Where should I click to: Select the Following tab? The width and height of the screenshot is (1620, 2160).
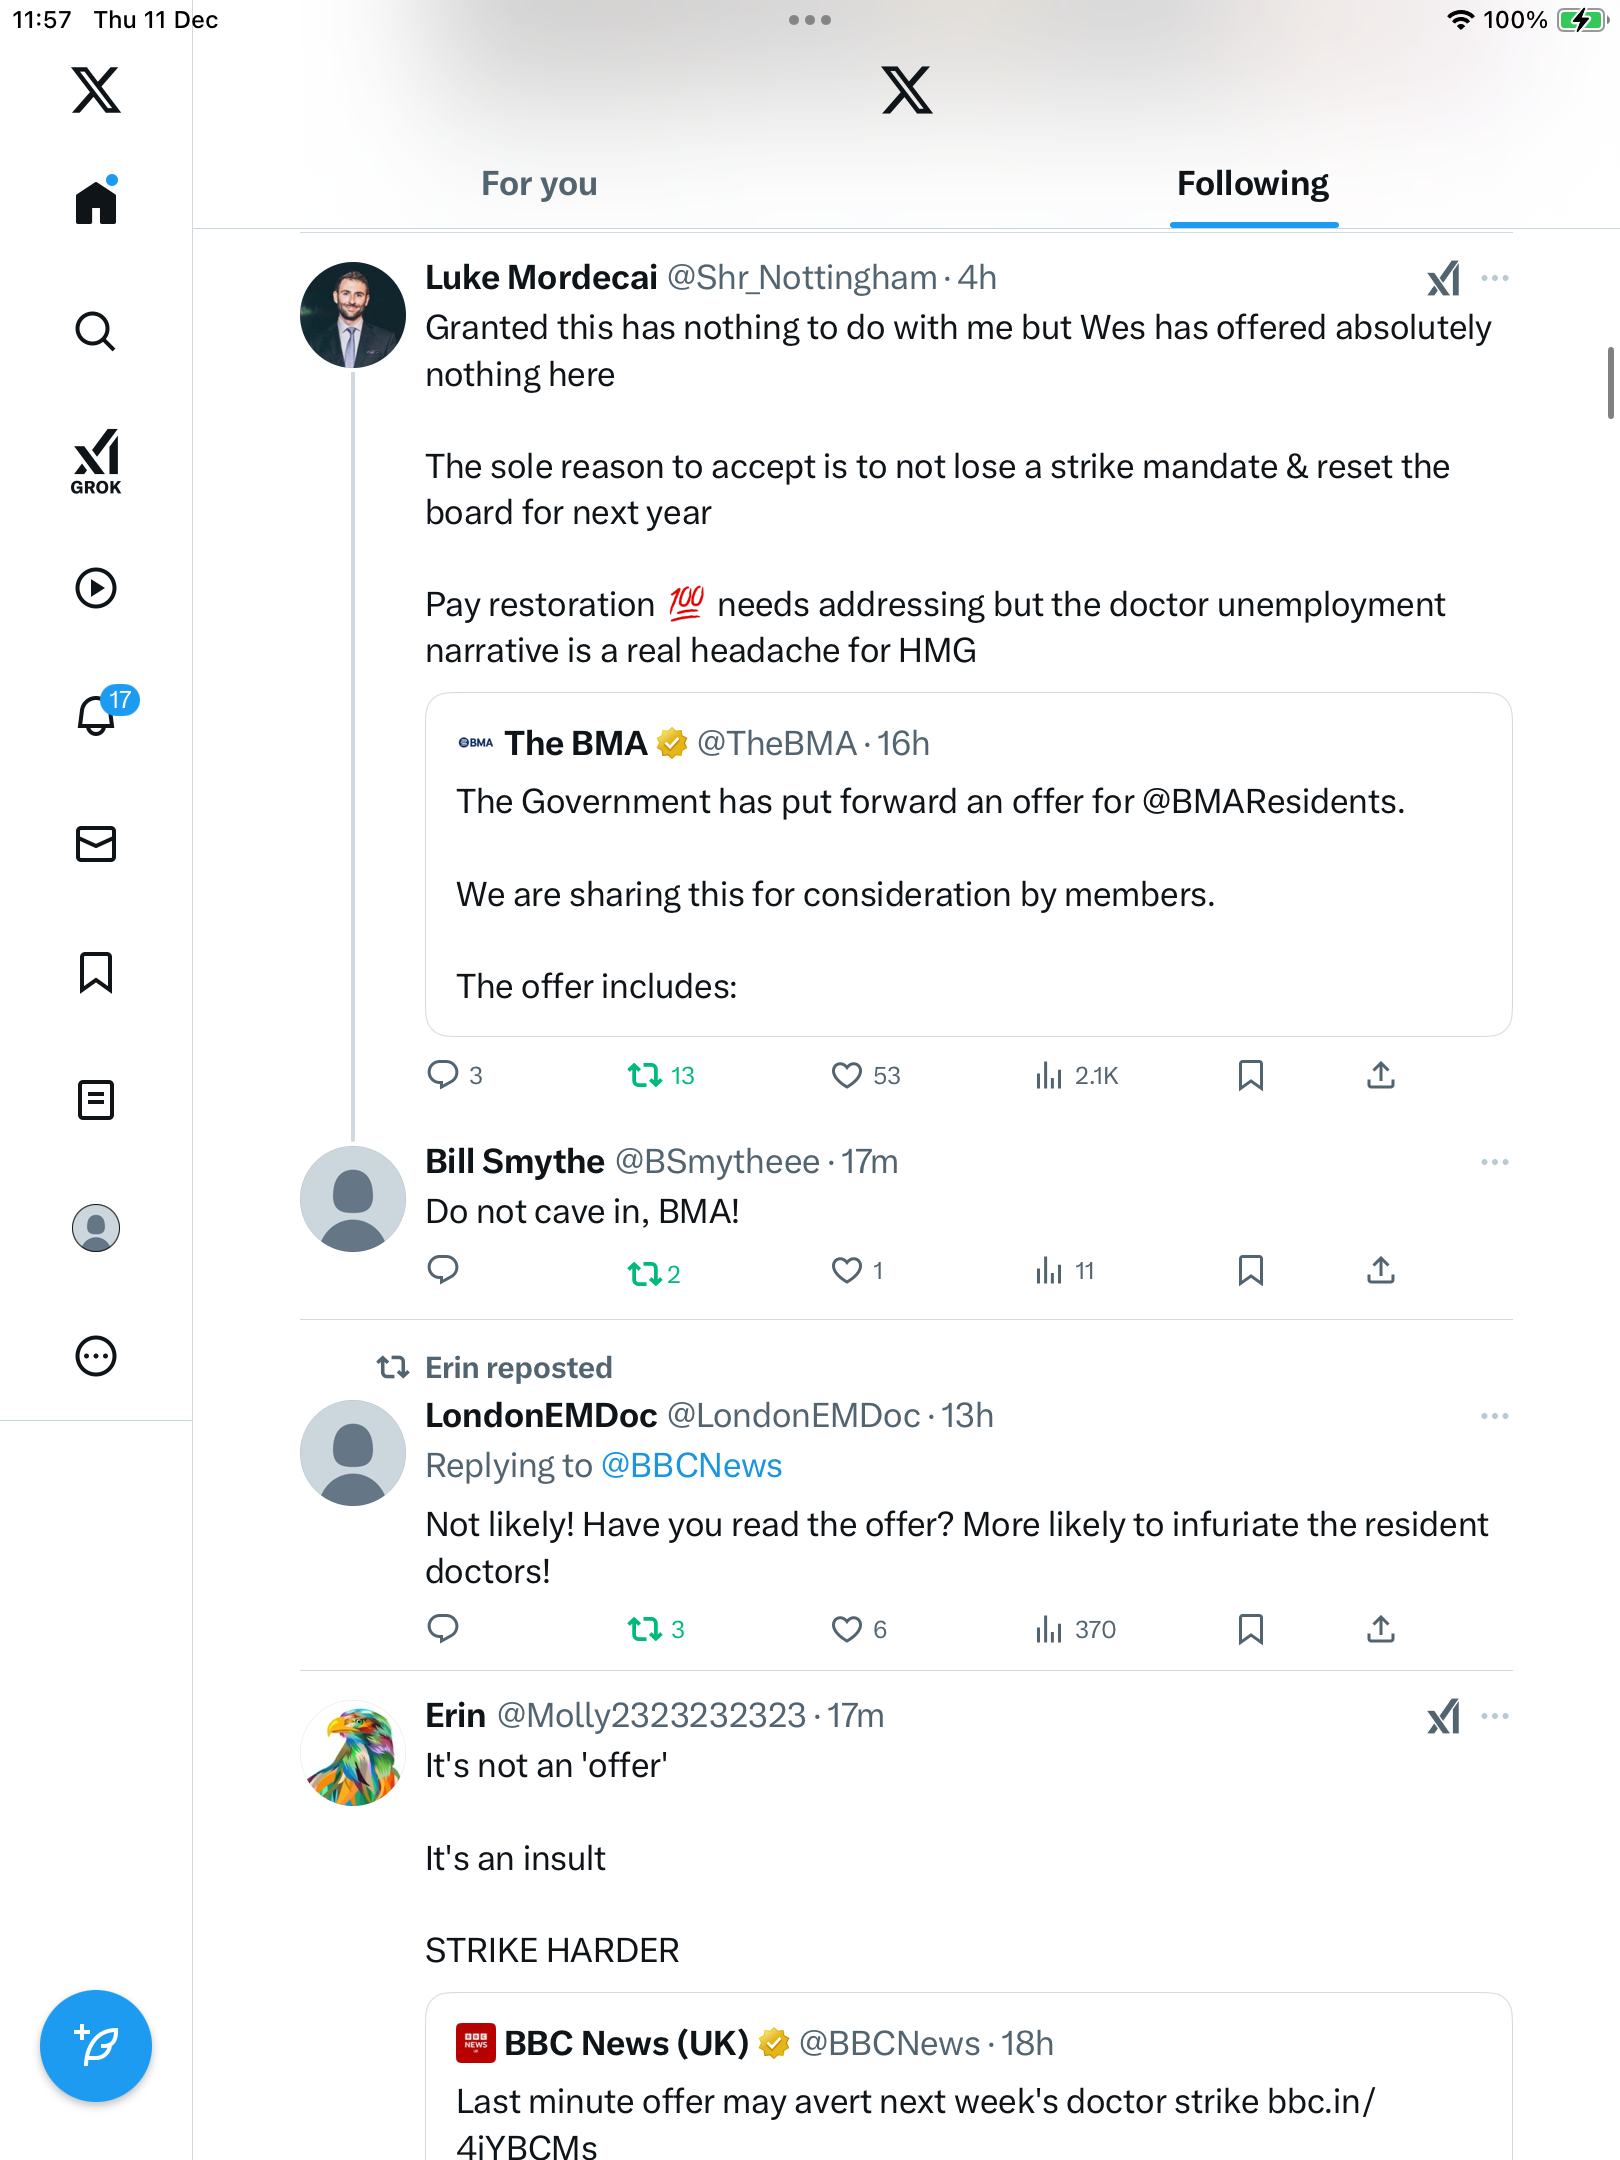(x=1252, y=184)
